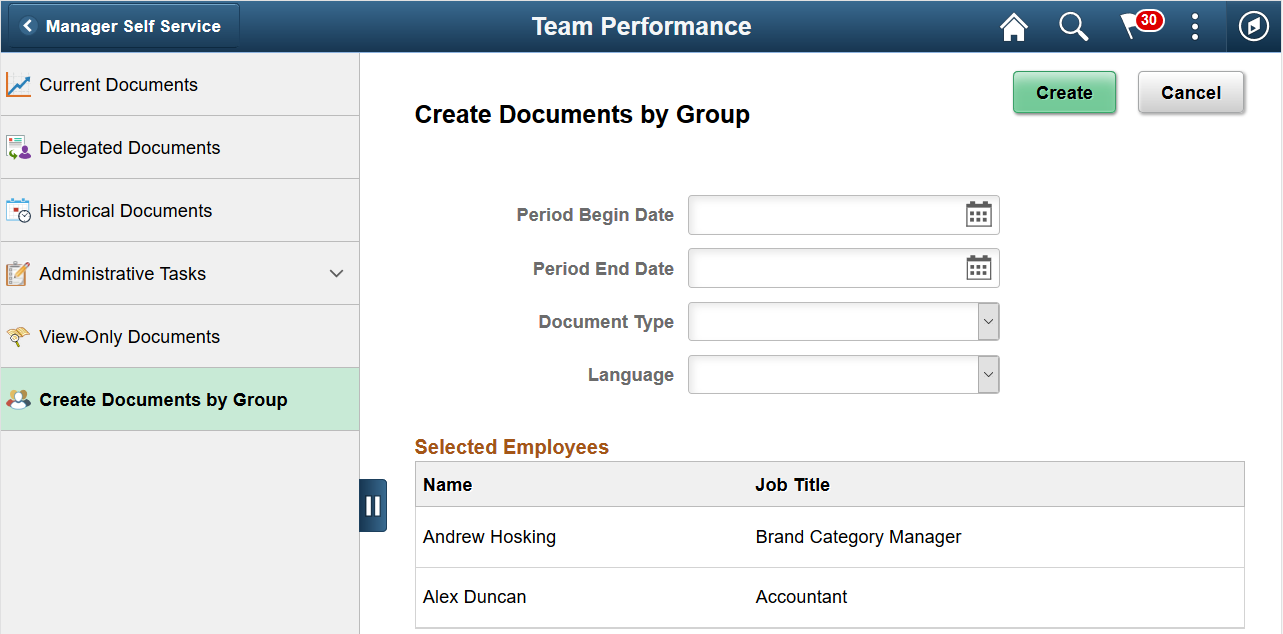1283x634 pixels.
Task: Click the Create Documents by Group people icon
Action: pyautogui.click(x=18, y=400)
